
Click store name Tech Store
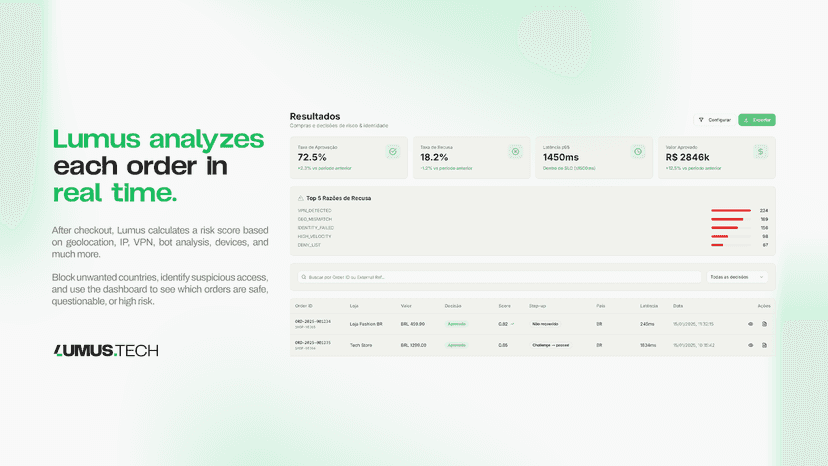point(361,345)
